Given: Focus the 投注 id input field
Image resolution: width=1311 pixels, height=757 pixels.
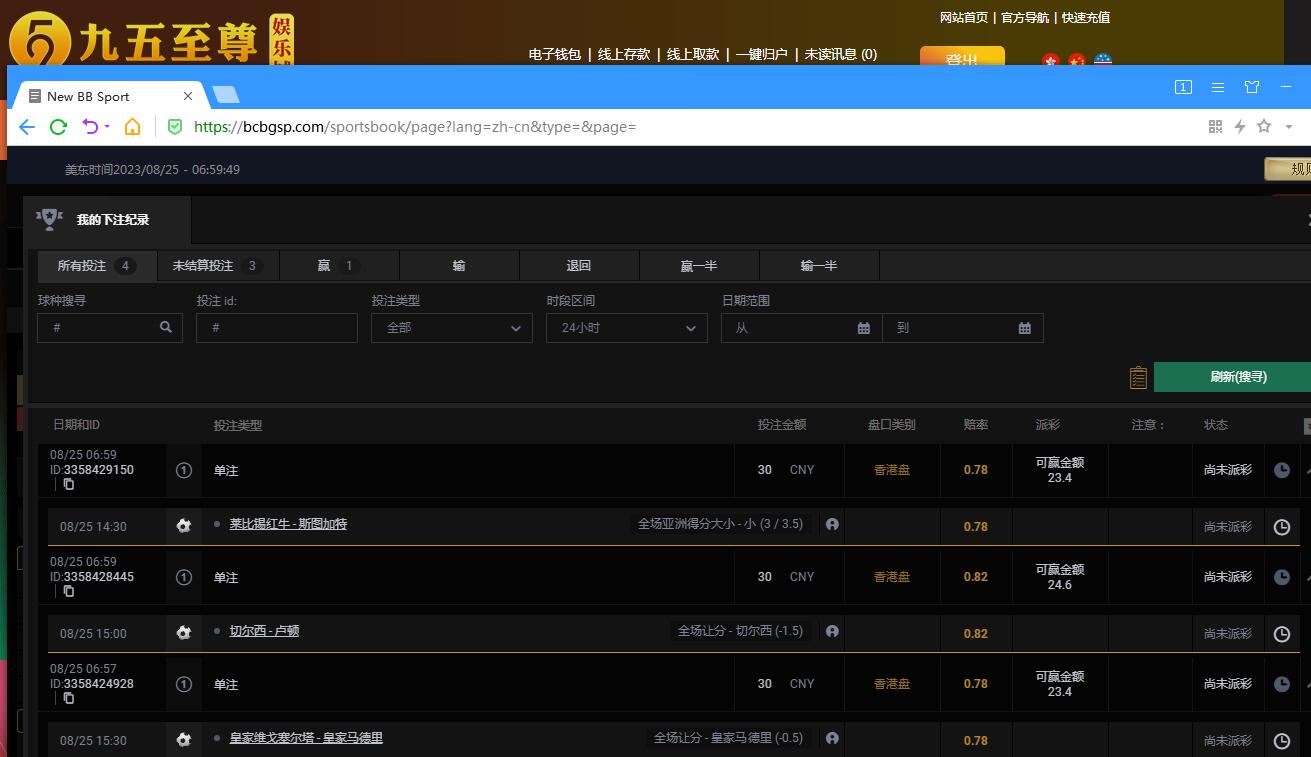Looking at the screenshot, I should [x=276, y=328].
